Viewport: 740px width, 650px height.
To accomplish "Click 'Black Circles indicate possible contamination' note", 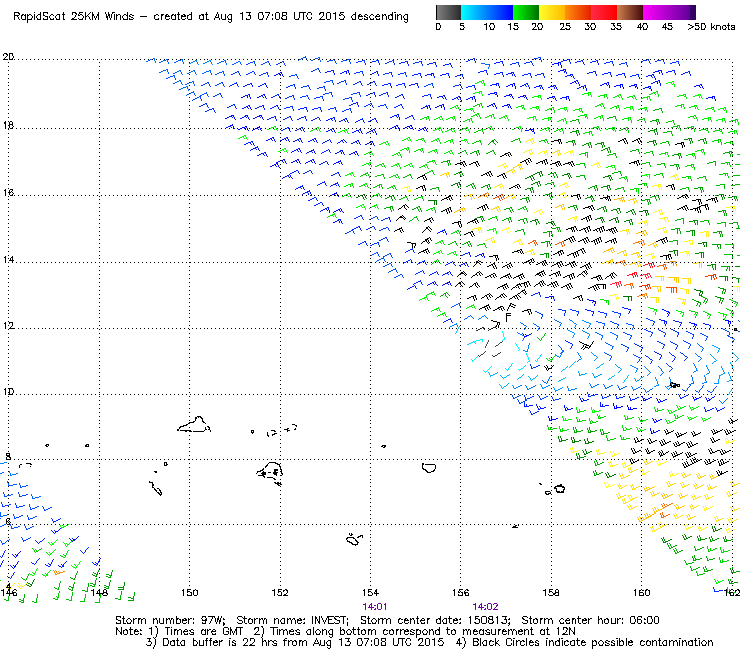I will tap(593, 642).
